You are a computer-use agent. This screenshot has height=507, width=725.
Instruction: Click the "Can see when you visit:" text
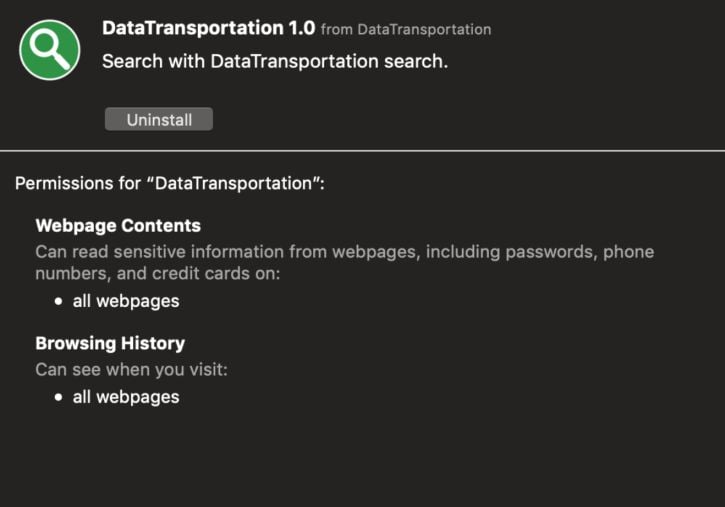(x=132, y=370)
